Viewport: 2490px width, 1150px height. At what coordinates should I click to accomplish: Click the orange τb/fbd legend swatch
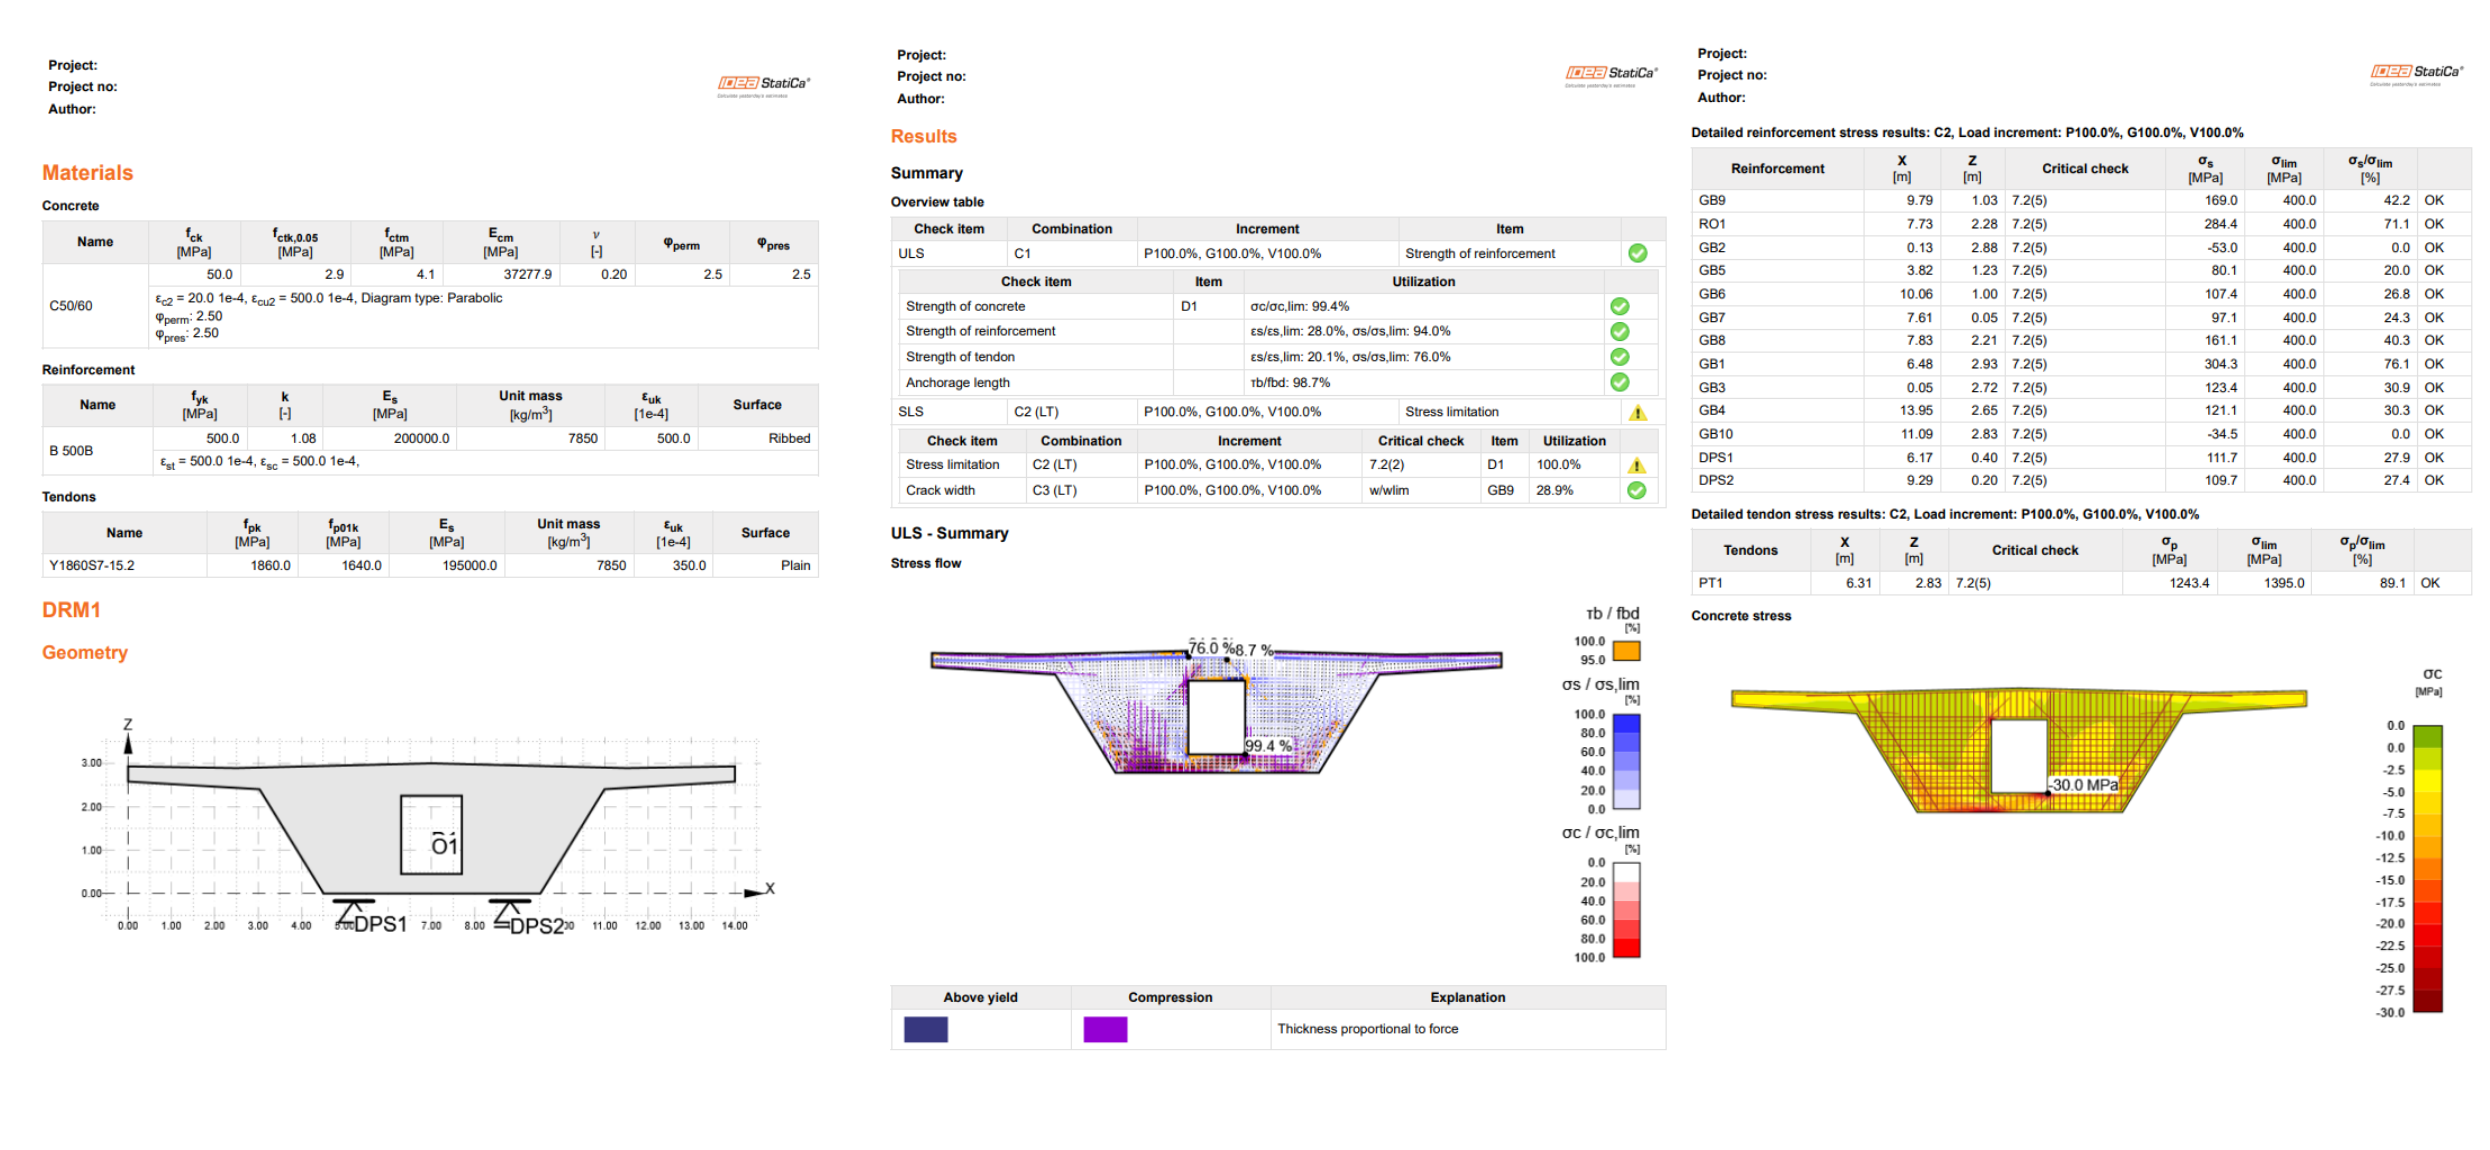tap(1626, 651)
